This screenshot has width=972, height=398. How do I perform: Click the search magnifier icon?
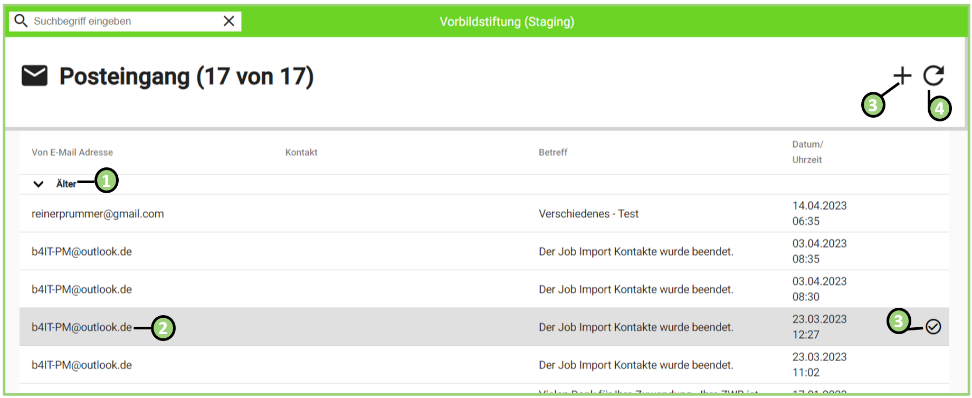21,21
